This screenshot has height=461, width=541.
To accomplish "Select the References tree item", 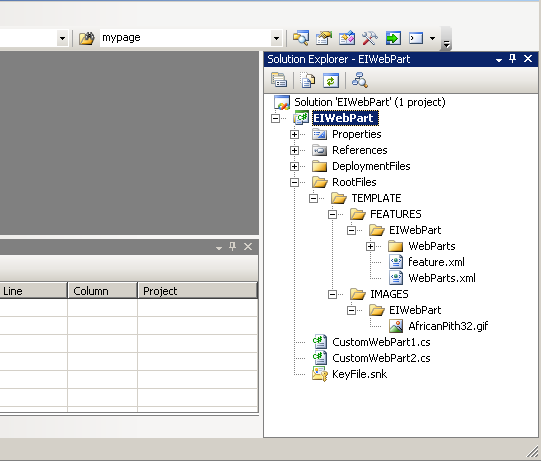I will pyautogui.click(x=360, y=150).
